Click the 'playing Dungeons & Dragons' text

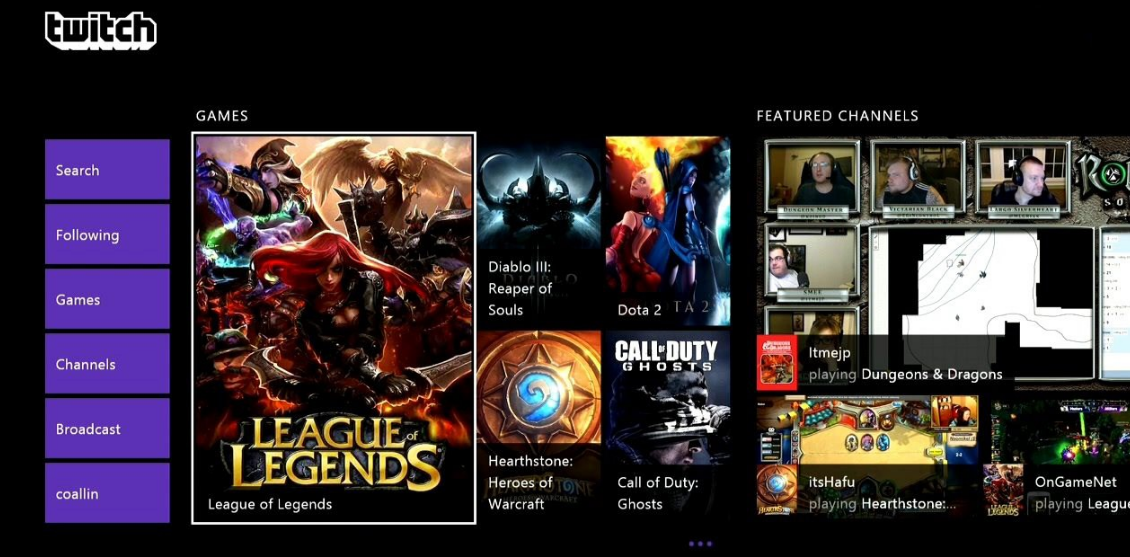coord(905,375)
